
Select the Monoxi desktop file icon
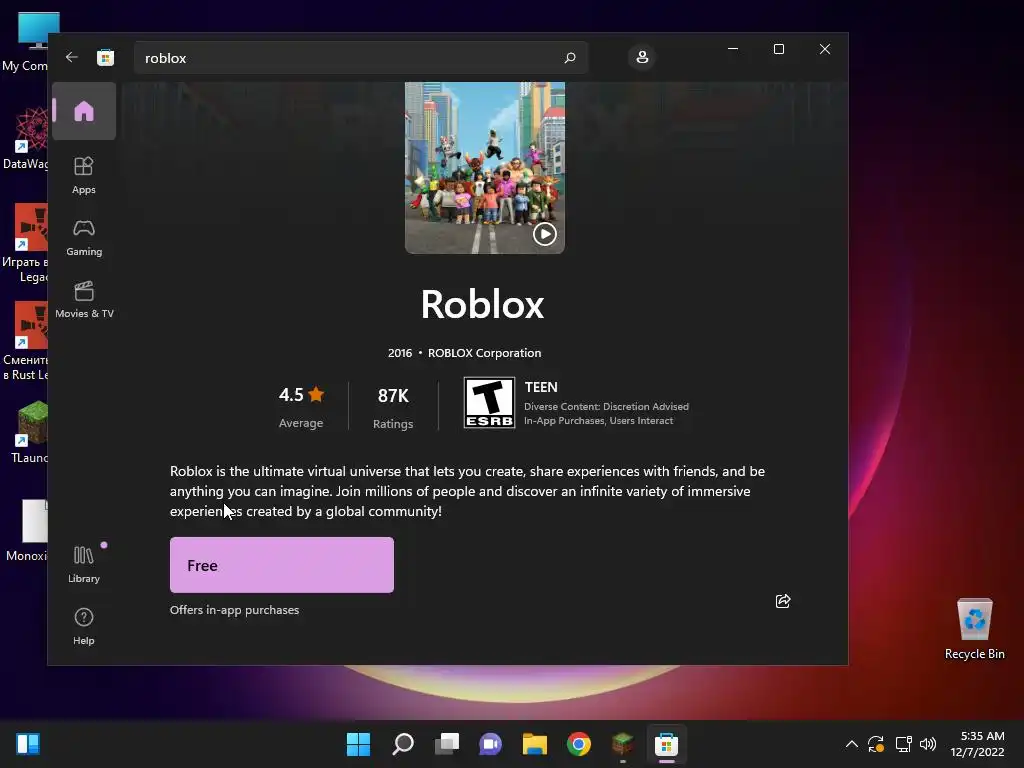tap(27, 530)
